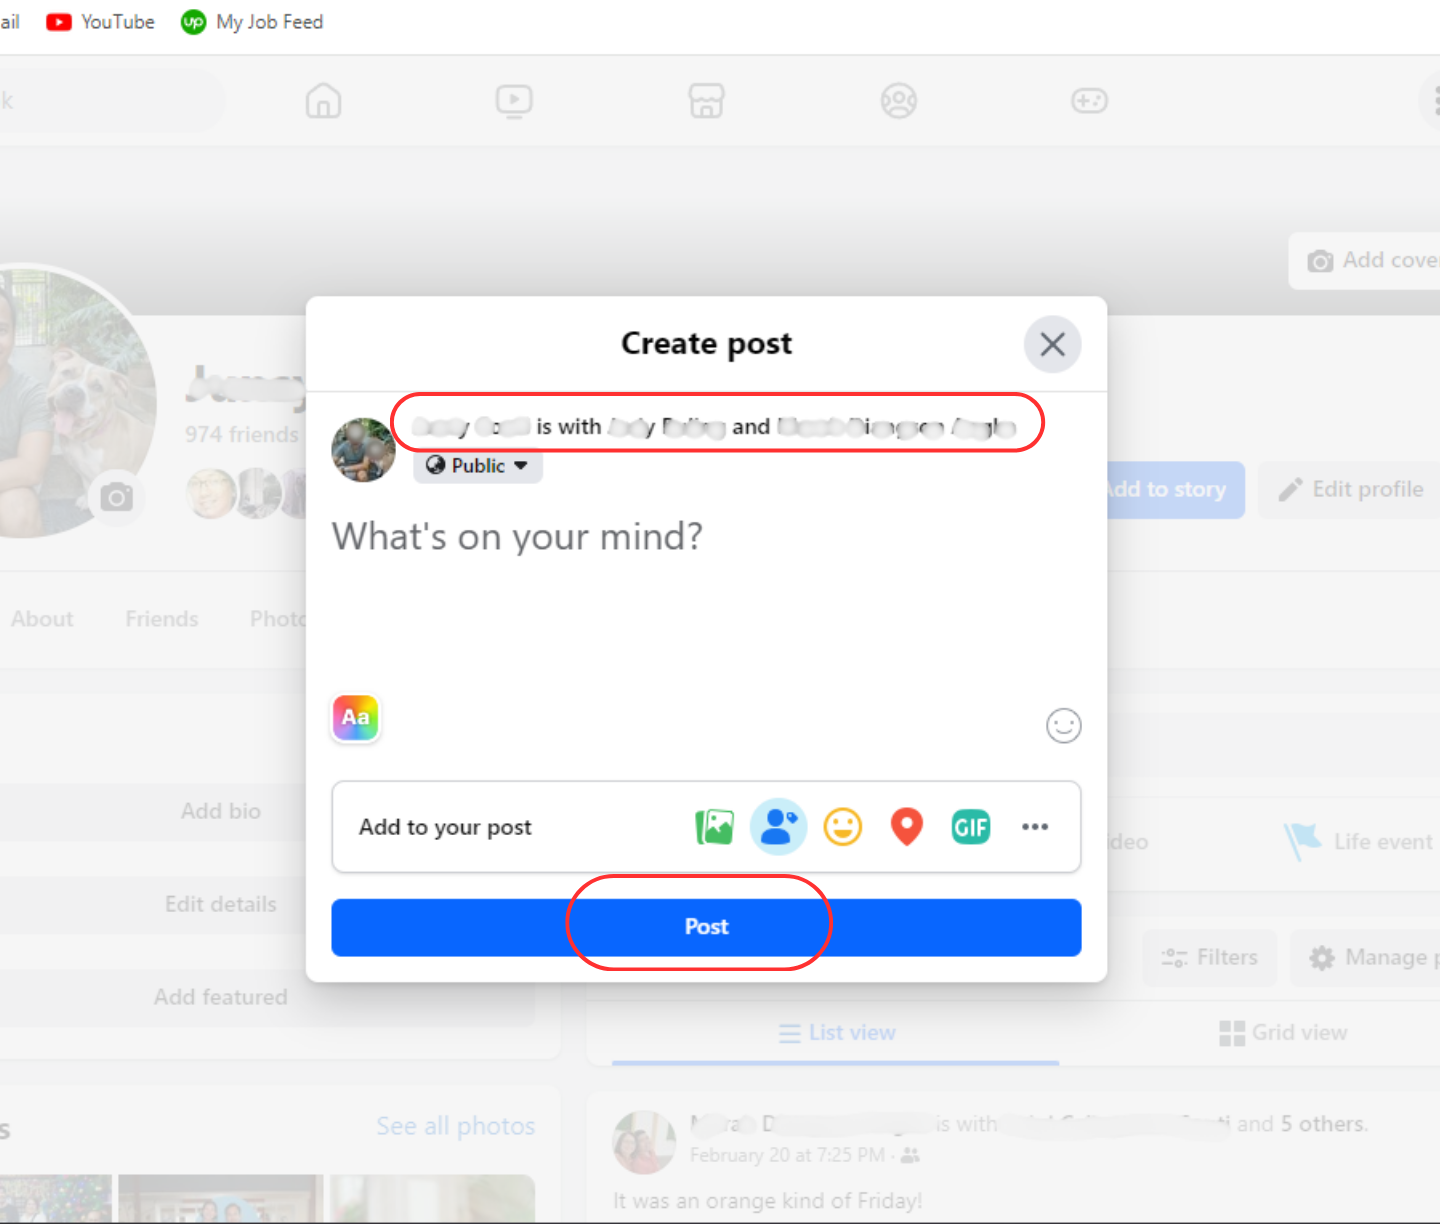Open the emoji picker in the post box
Image resolution: width=1440 pixels, height=1224 pixels.
pos(1063,725)
